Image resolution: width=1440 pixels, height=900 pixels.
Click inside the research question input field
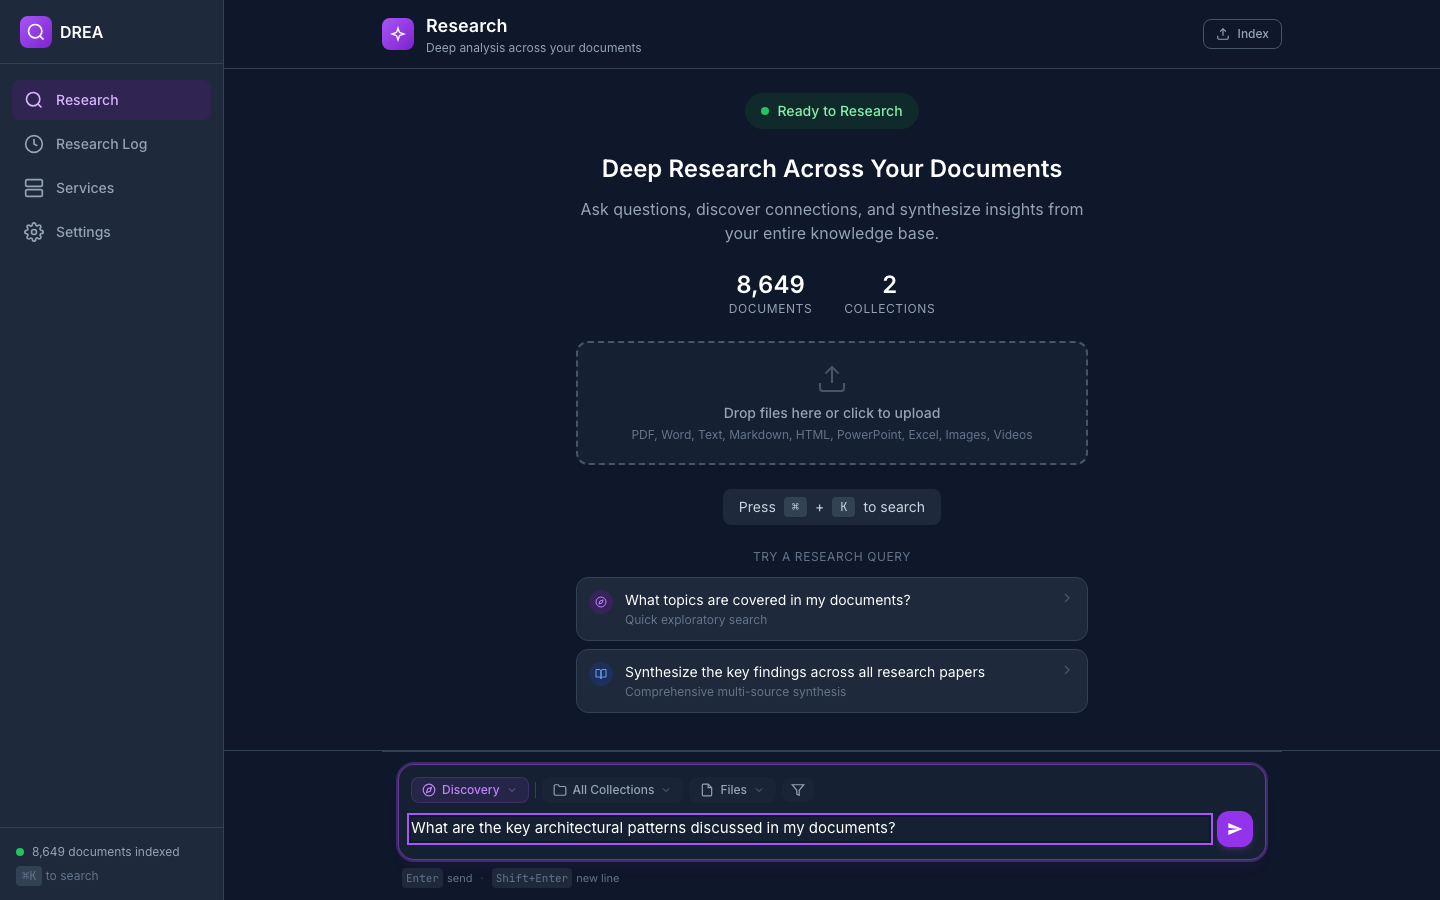pos(808,828)
